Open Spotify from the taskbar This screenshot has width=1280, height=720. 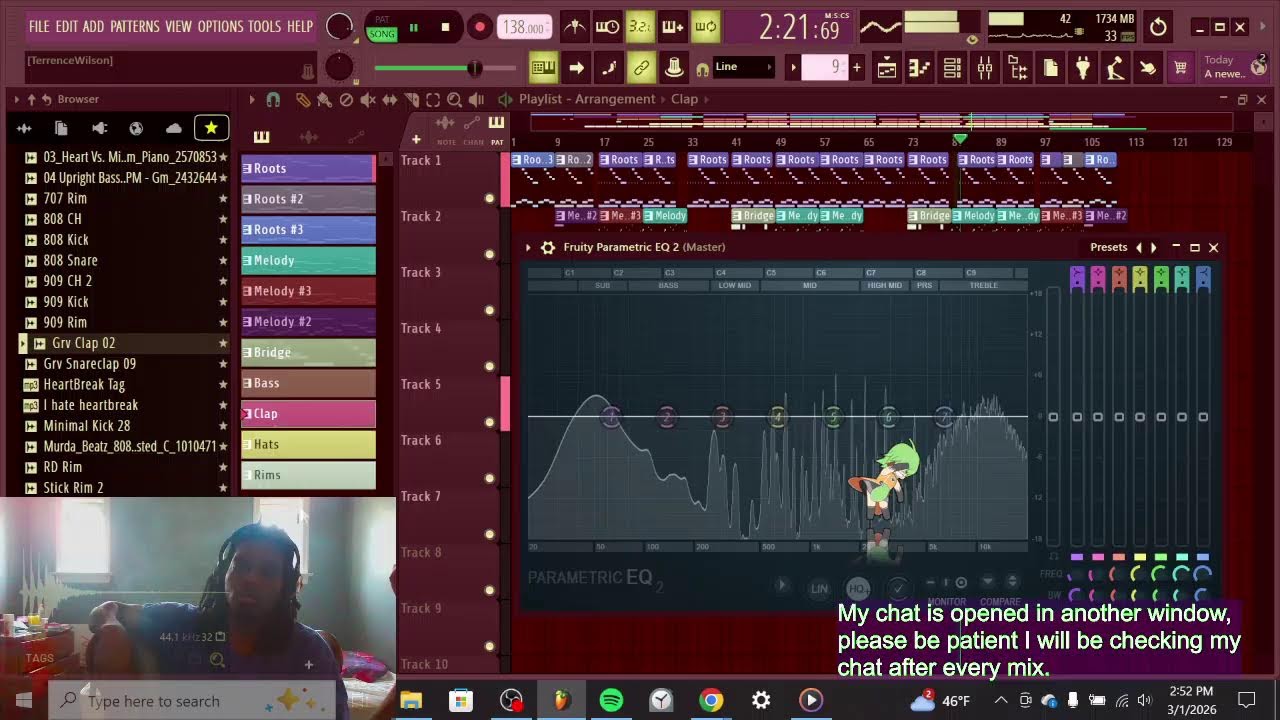pyautogui.click(x=611, y=700)
